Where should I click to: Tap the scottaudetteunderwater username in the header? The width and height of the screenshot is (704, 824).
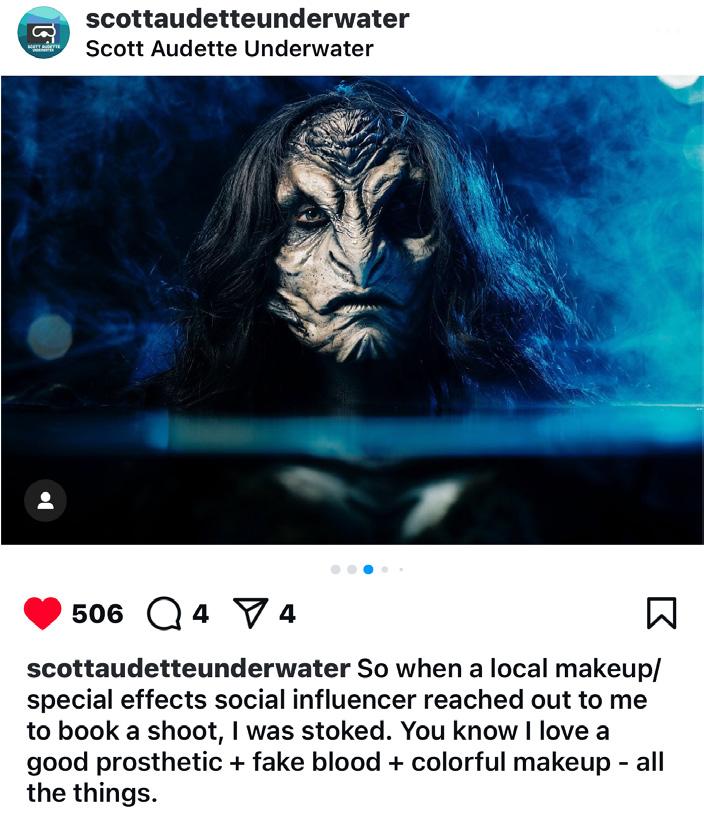[247, 19]
